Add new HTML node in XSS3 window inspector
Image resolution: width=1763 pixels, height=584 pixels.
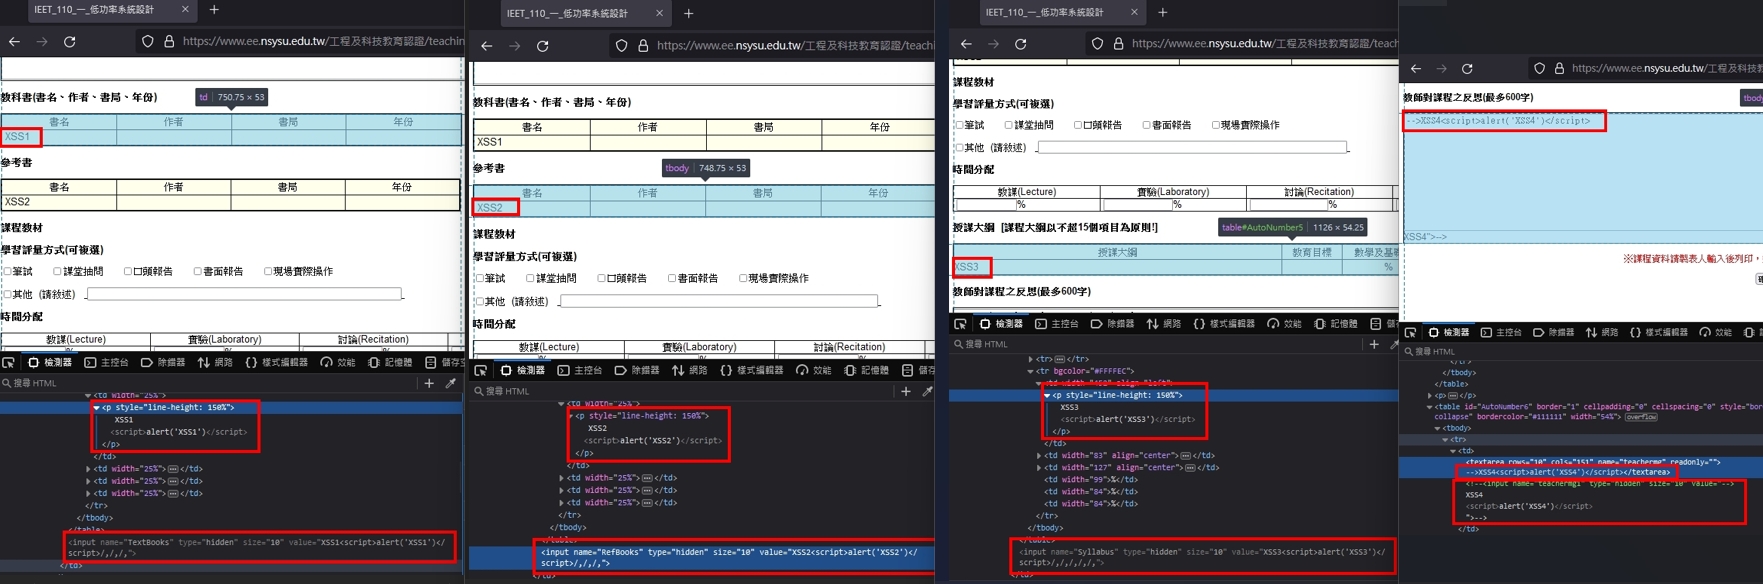[x=1374, y=344]
